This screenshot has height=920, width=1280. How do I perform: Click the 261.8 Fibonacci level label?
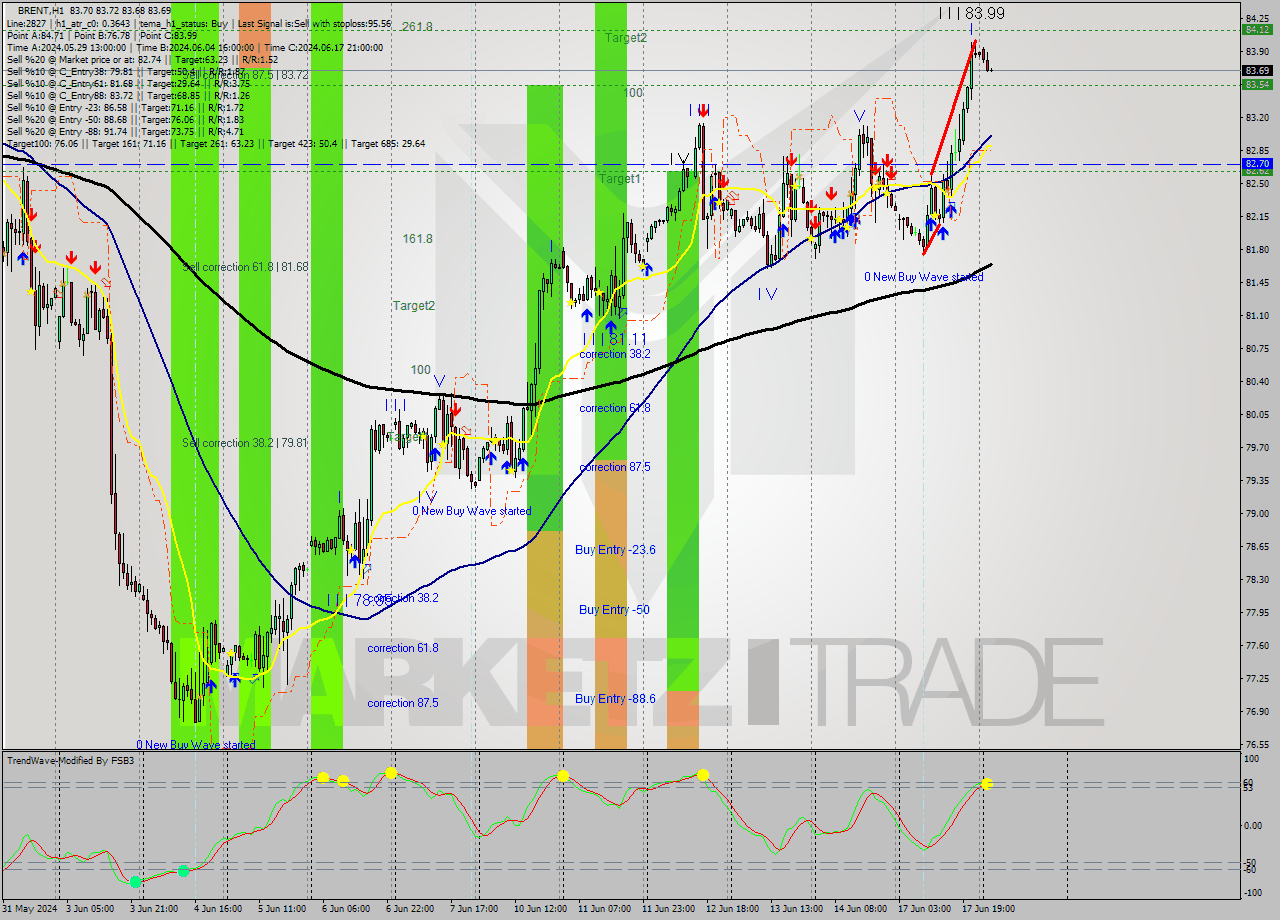point(417,27)
